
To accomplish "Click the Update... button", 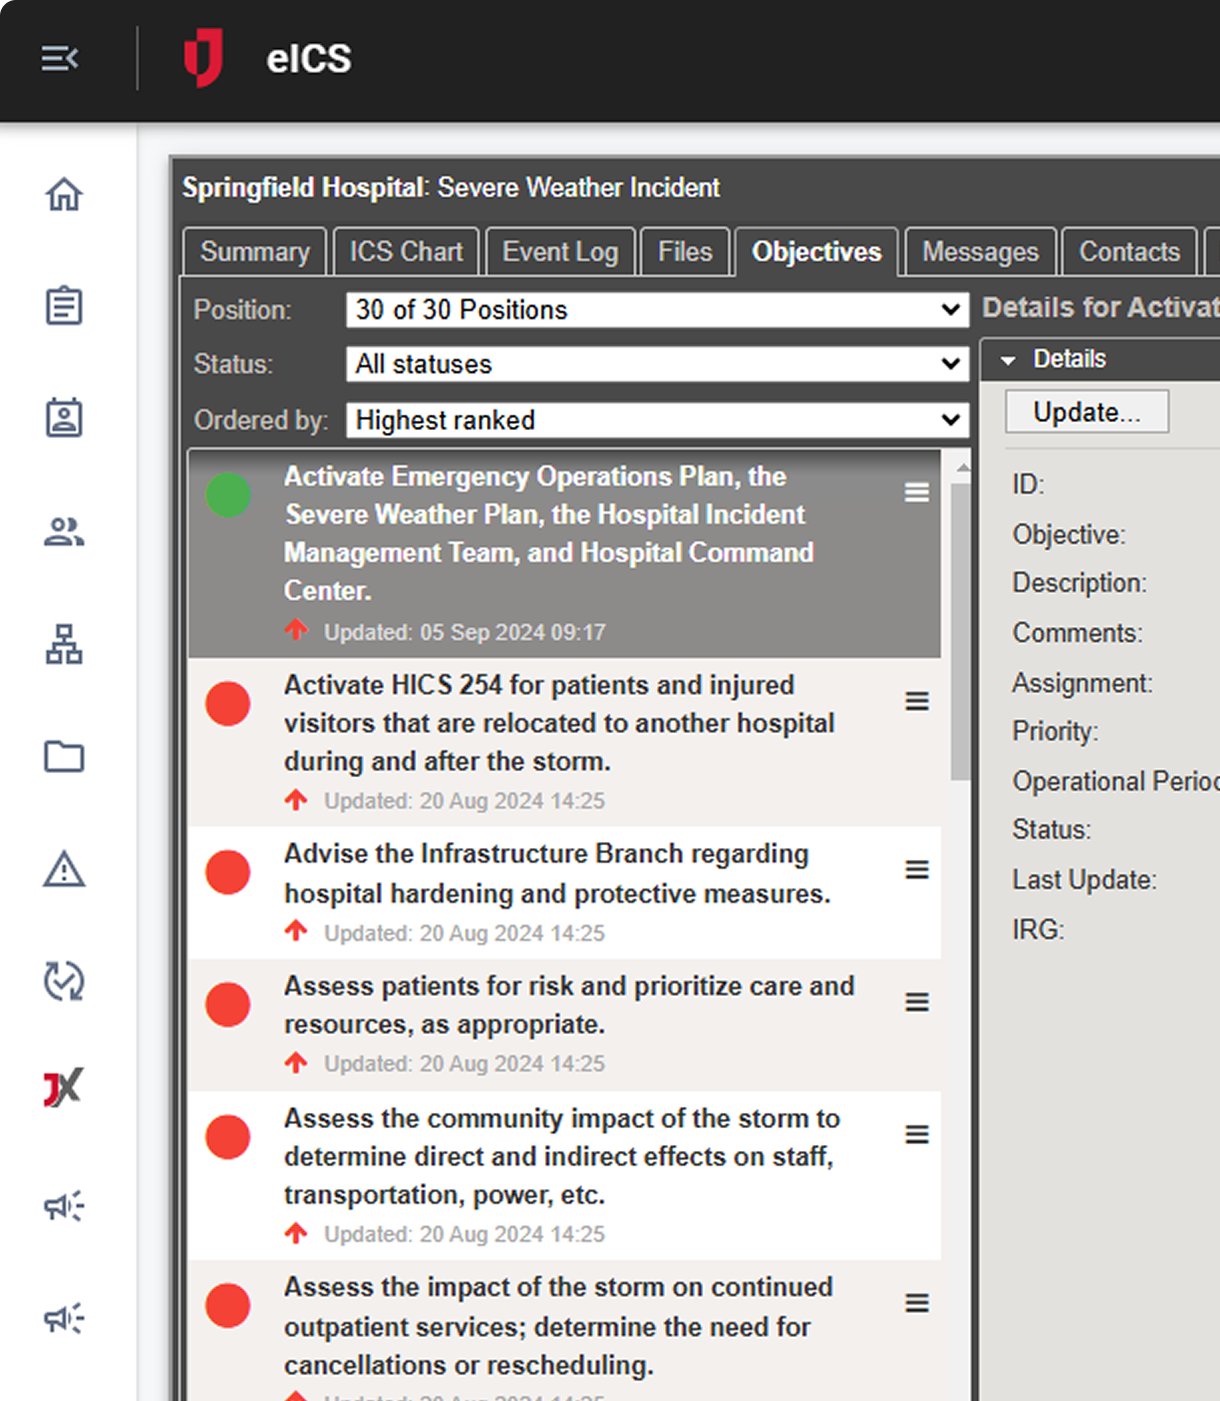I will click(1087, 412).
